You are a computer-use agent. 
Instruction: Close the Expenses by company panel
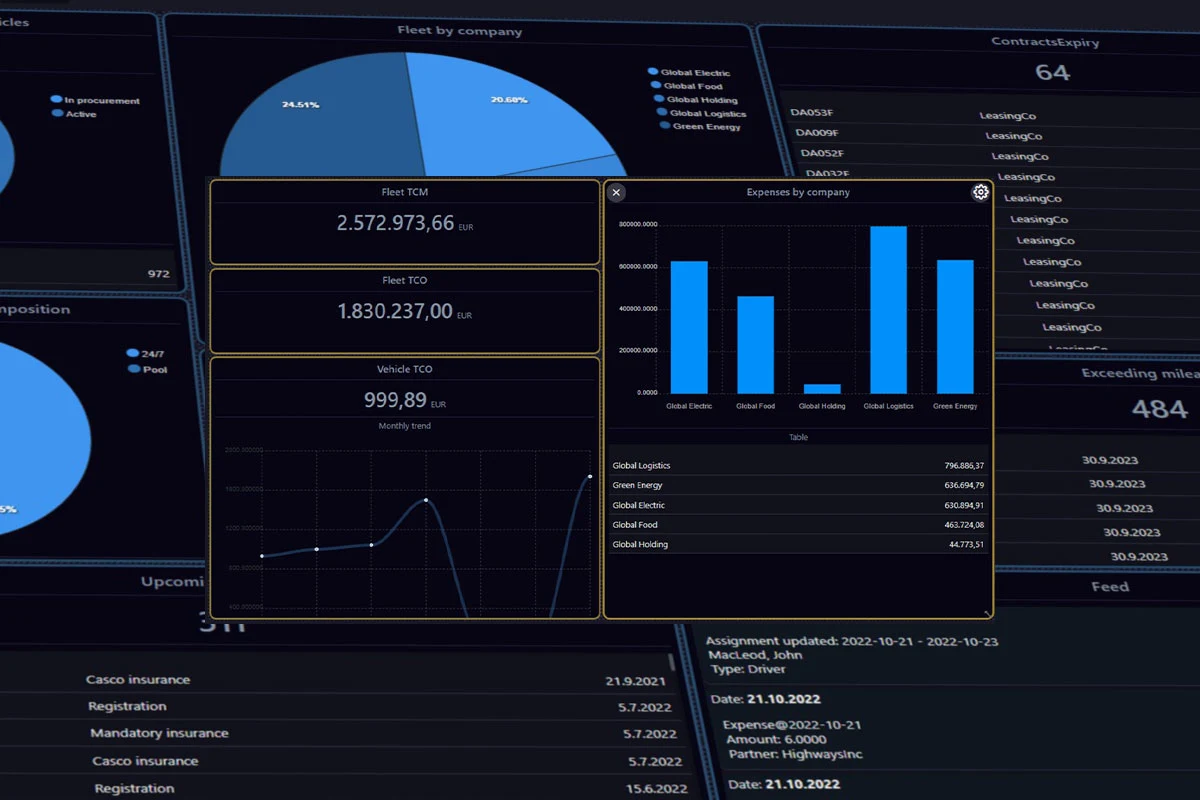[616, 192]
